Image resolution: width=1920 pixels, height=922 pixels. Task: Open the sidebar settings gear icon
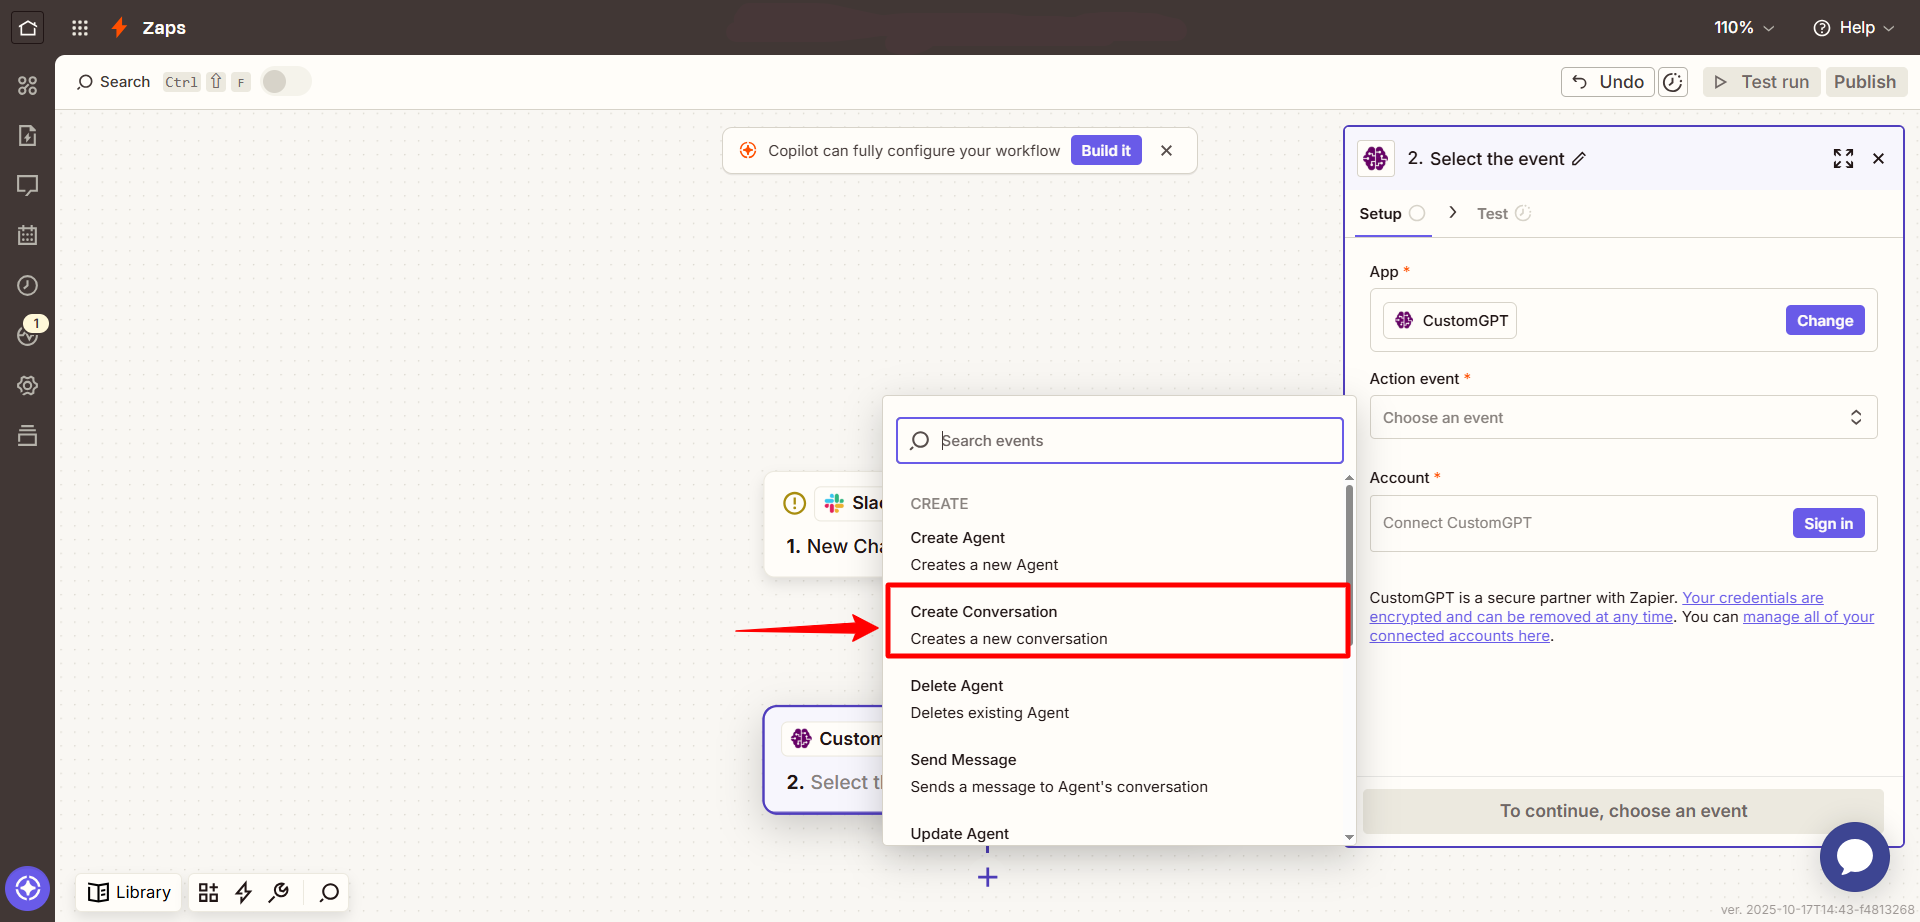point(27,385)
